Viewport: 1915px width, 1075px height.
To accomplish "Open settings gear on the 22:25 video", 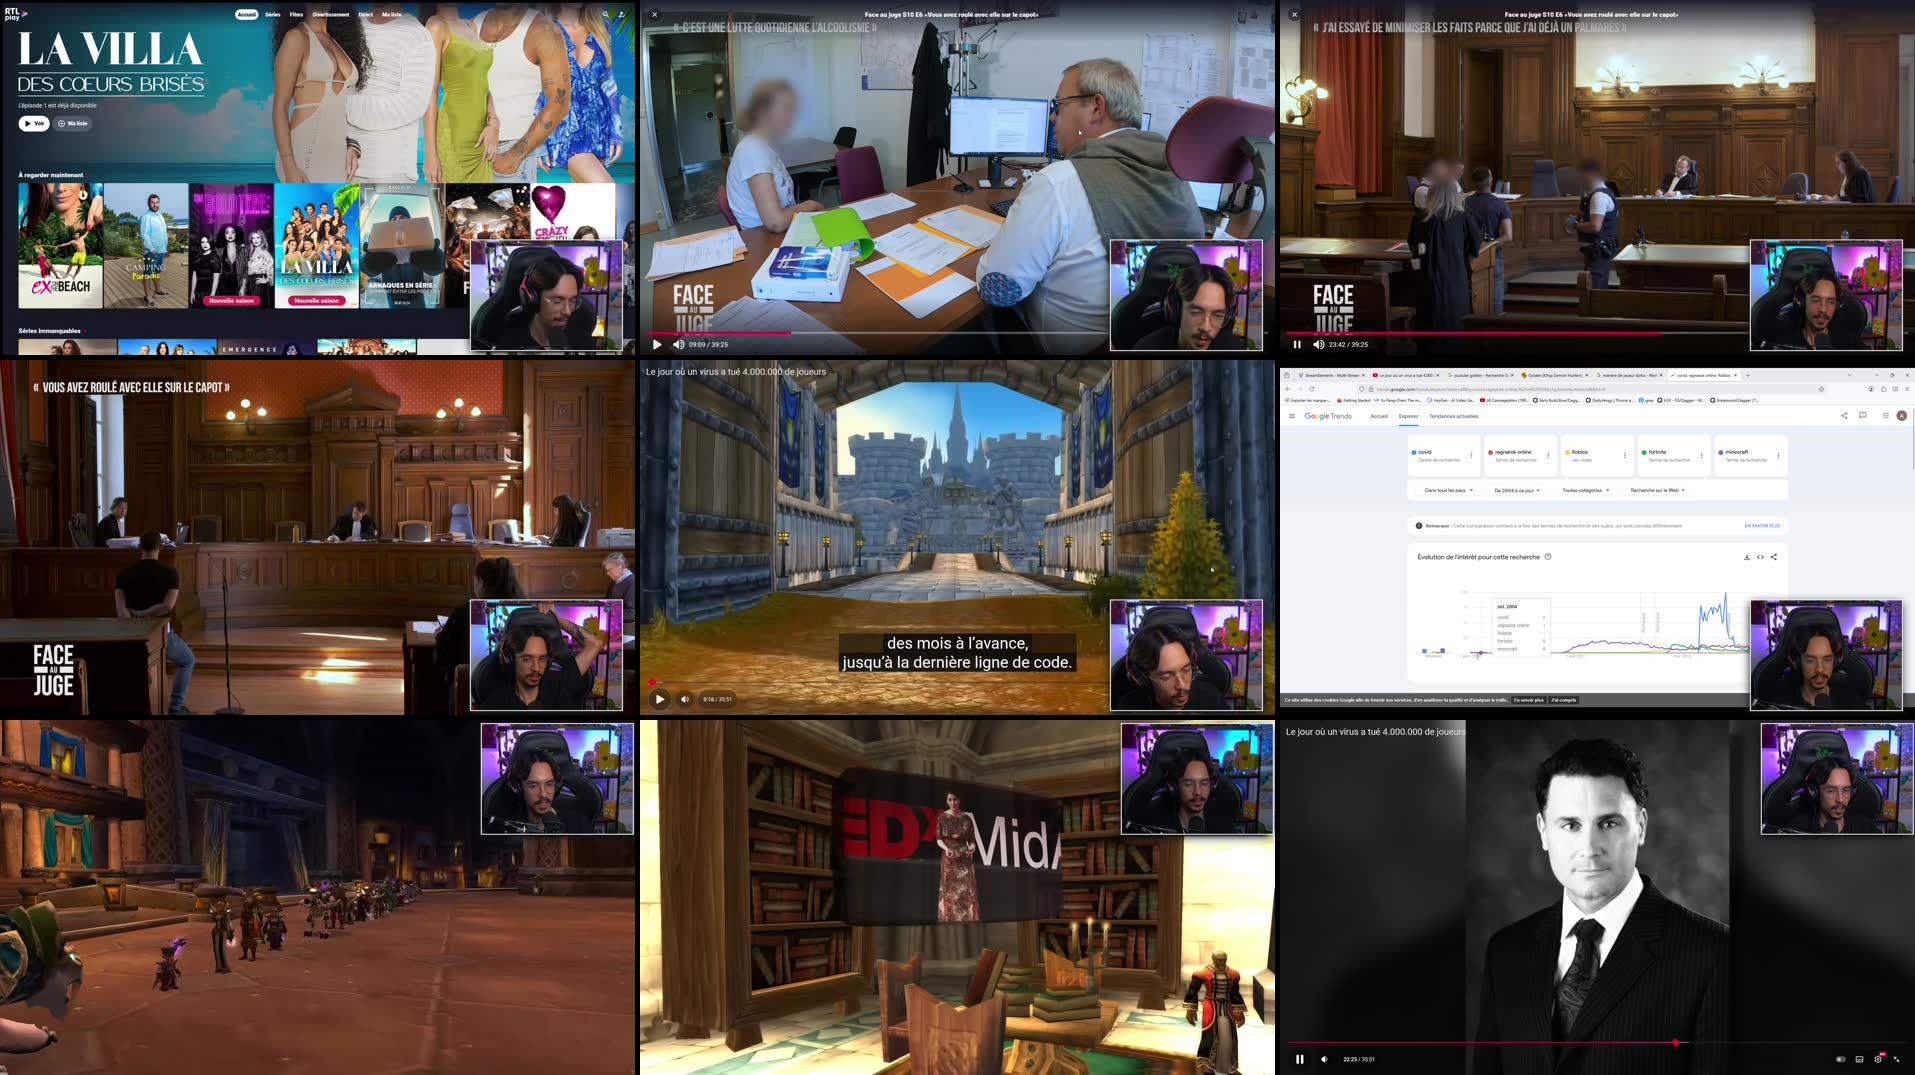I will click(x=1878, y=1059).
